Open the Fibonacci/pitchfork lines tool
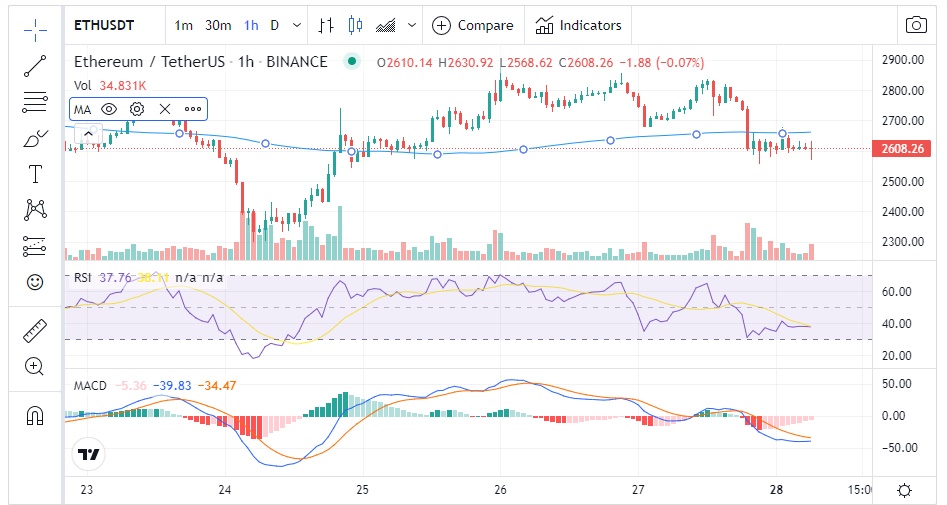 (x=35, y=102)
